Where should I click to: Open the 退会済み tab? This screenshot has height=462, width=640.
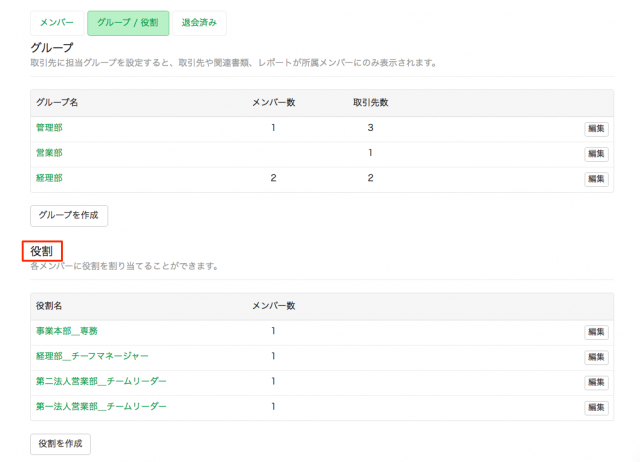pos(199,23)
